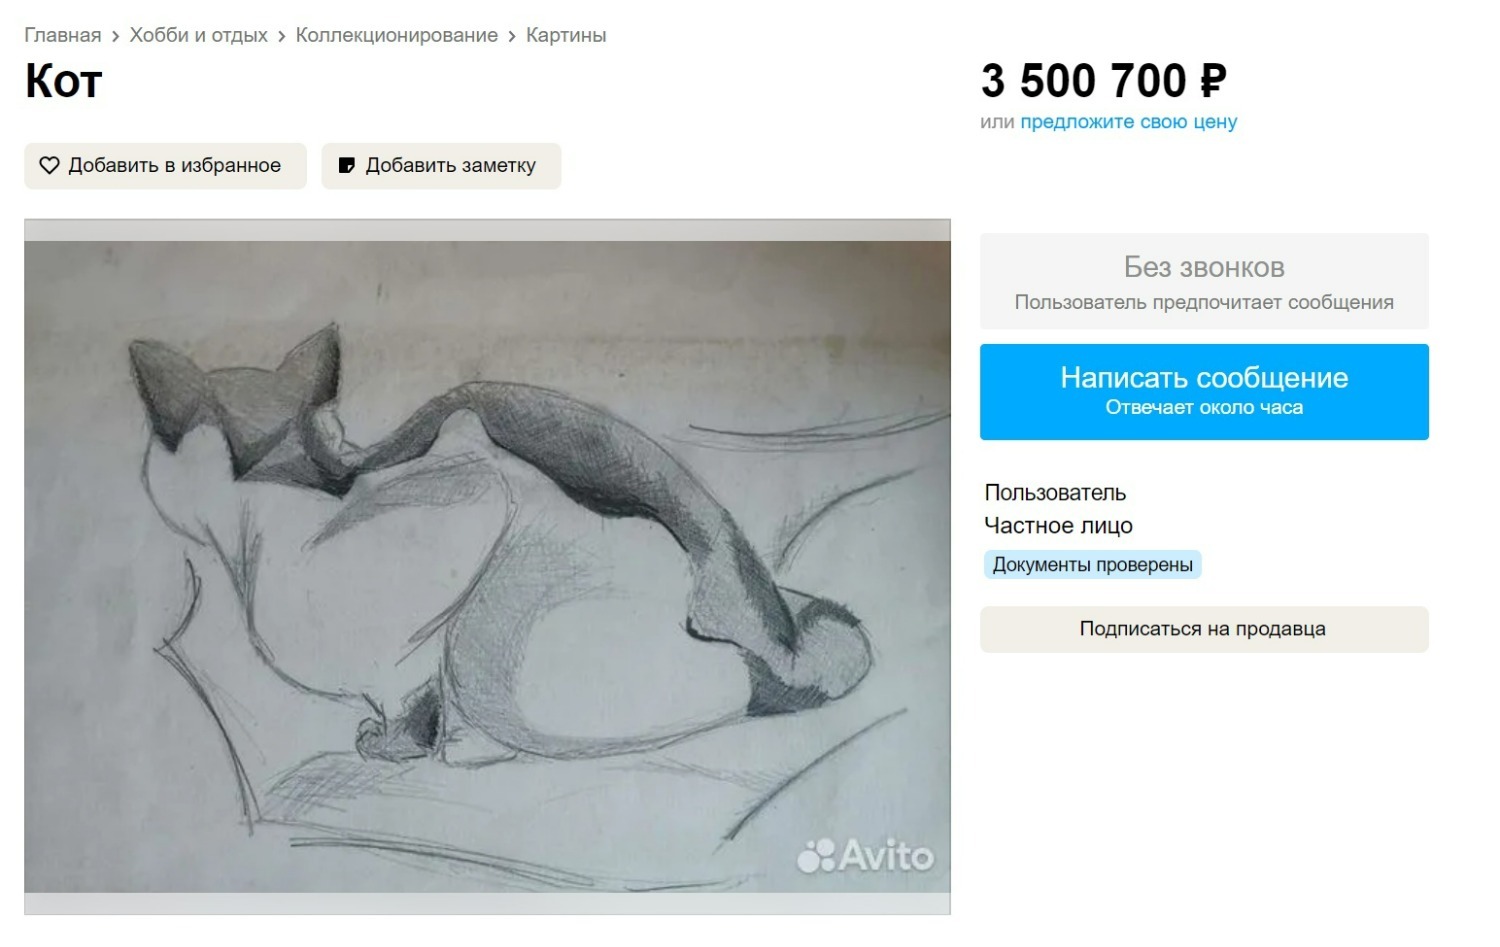Click Написать сообщение button
Image resolution: width=1500 pixels, height=947 pixels.
1204,392
